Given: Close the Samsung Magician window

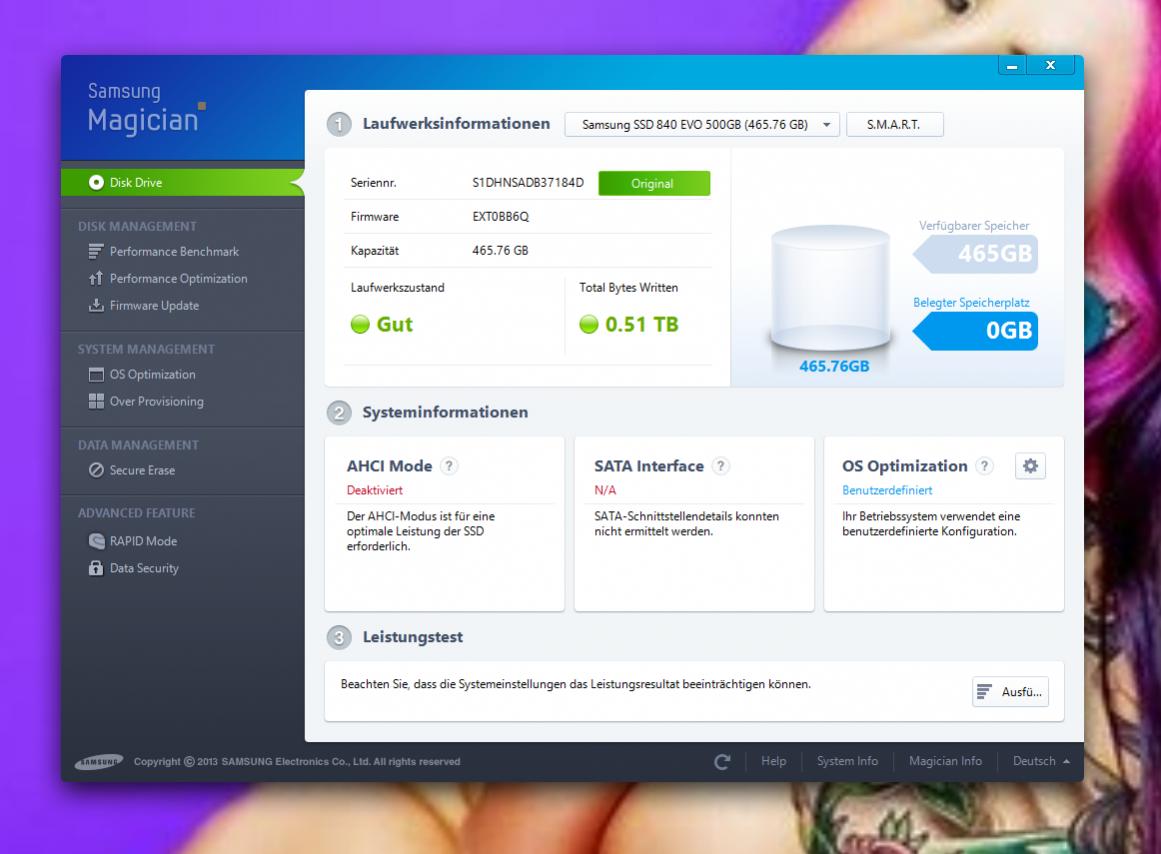Looking at the screenshot, I should (x=1050, y=65).
